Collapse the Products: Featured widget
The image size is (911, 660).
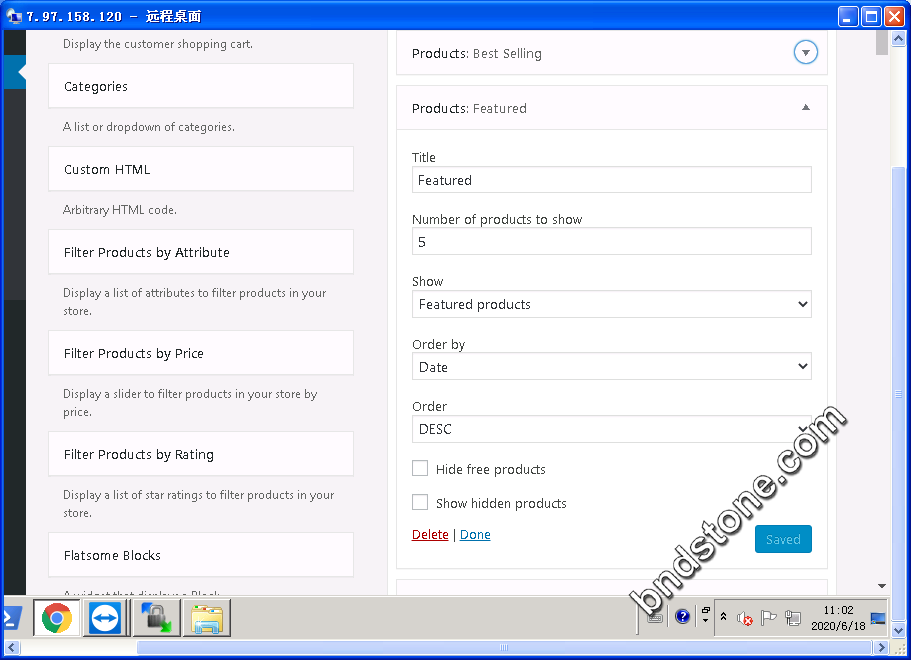click(805, 107)
